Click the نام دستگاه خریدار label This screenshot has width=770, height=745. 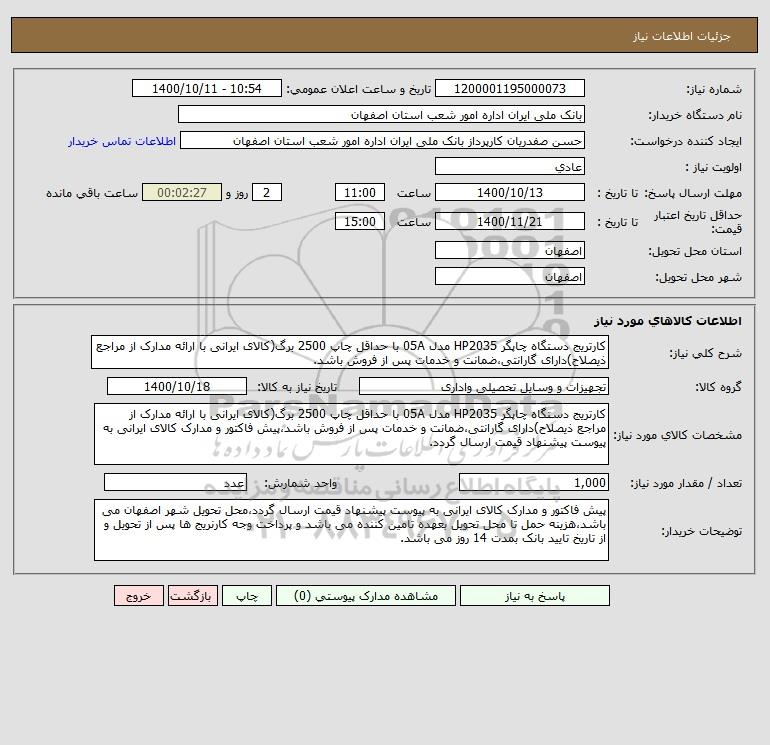pyautogui.click(x=695, y=115)
